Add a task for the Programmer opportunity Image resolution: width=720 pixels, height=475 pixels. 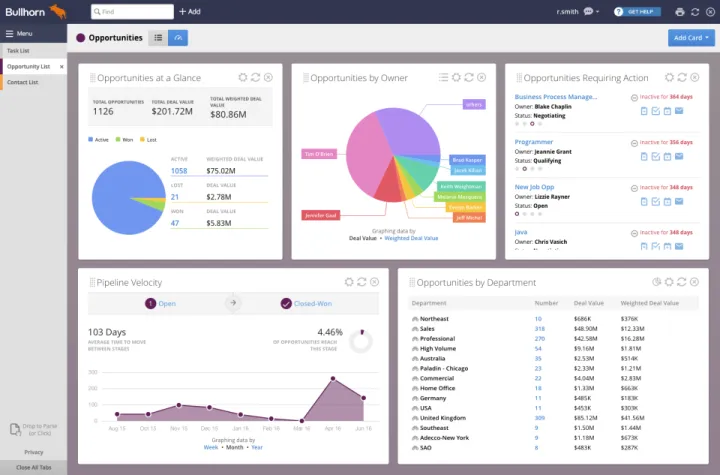coord(655,157)
